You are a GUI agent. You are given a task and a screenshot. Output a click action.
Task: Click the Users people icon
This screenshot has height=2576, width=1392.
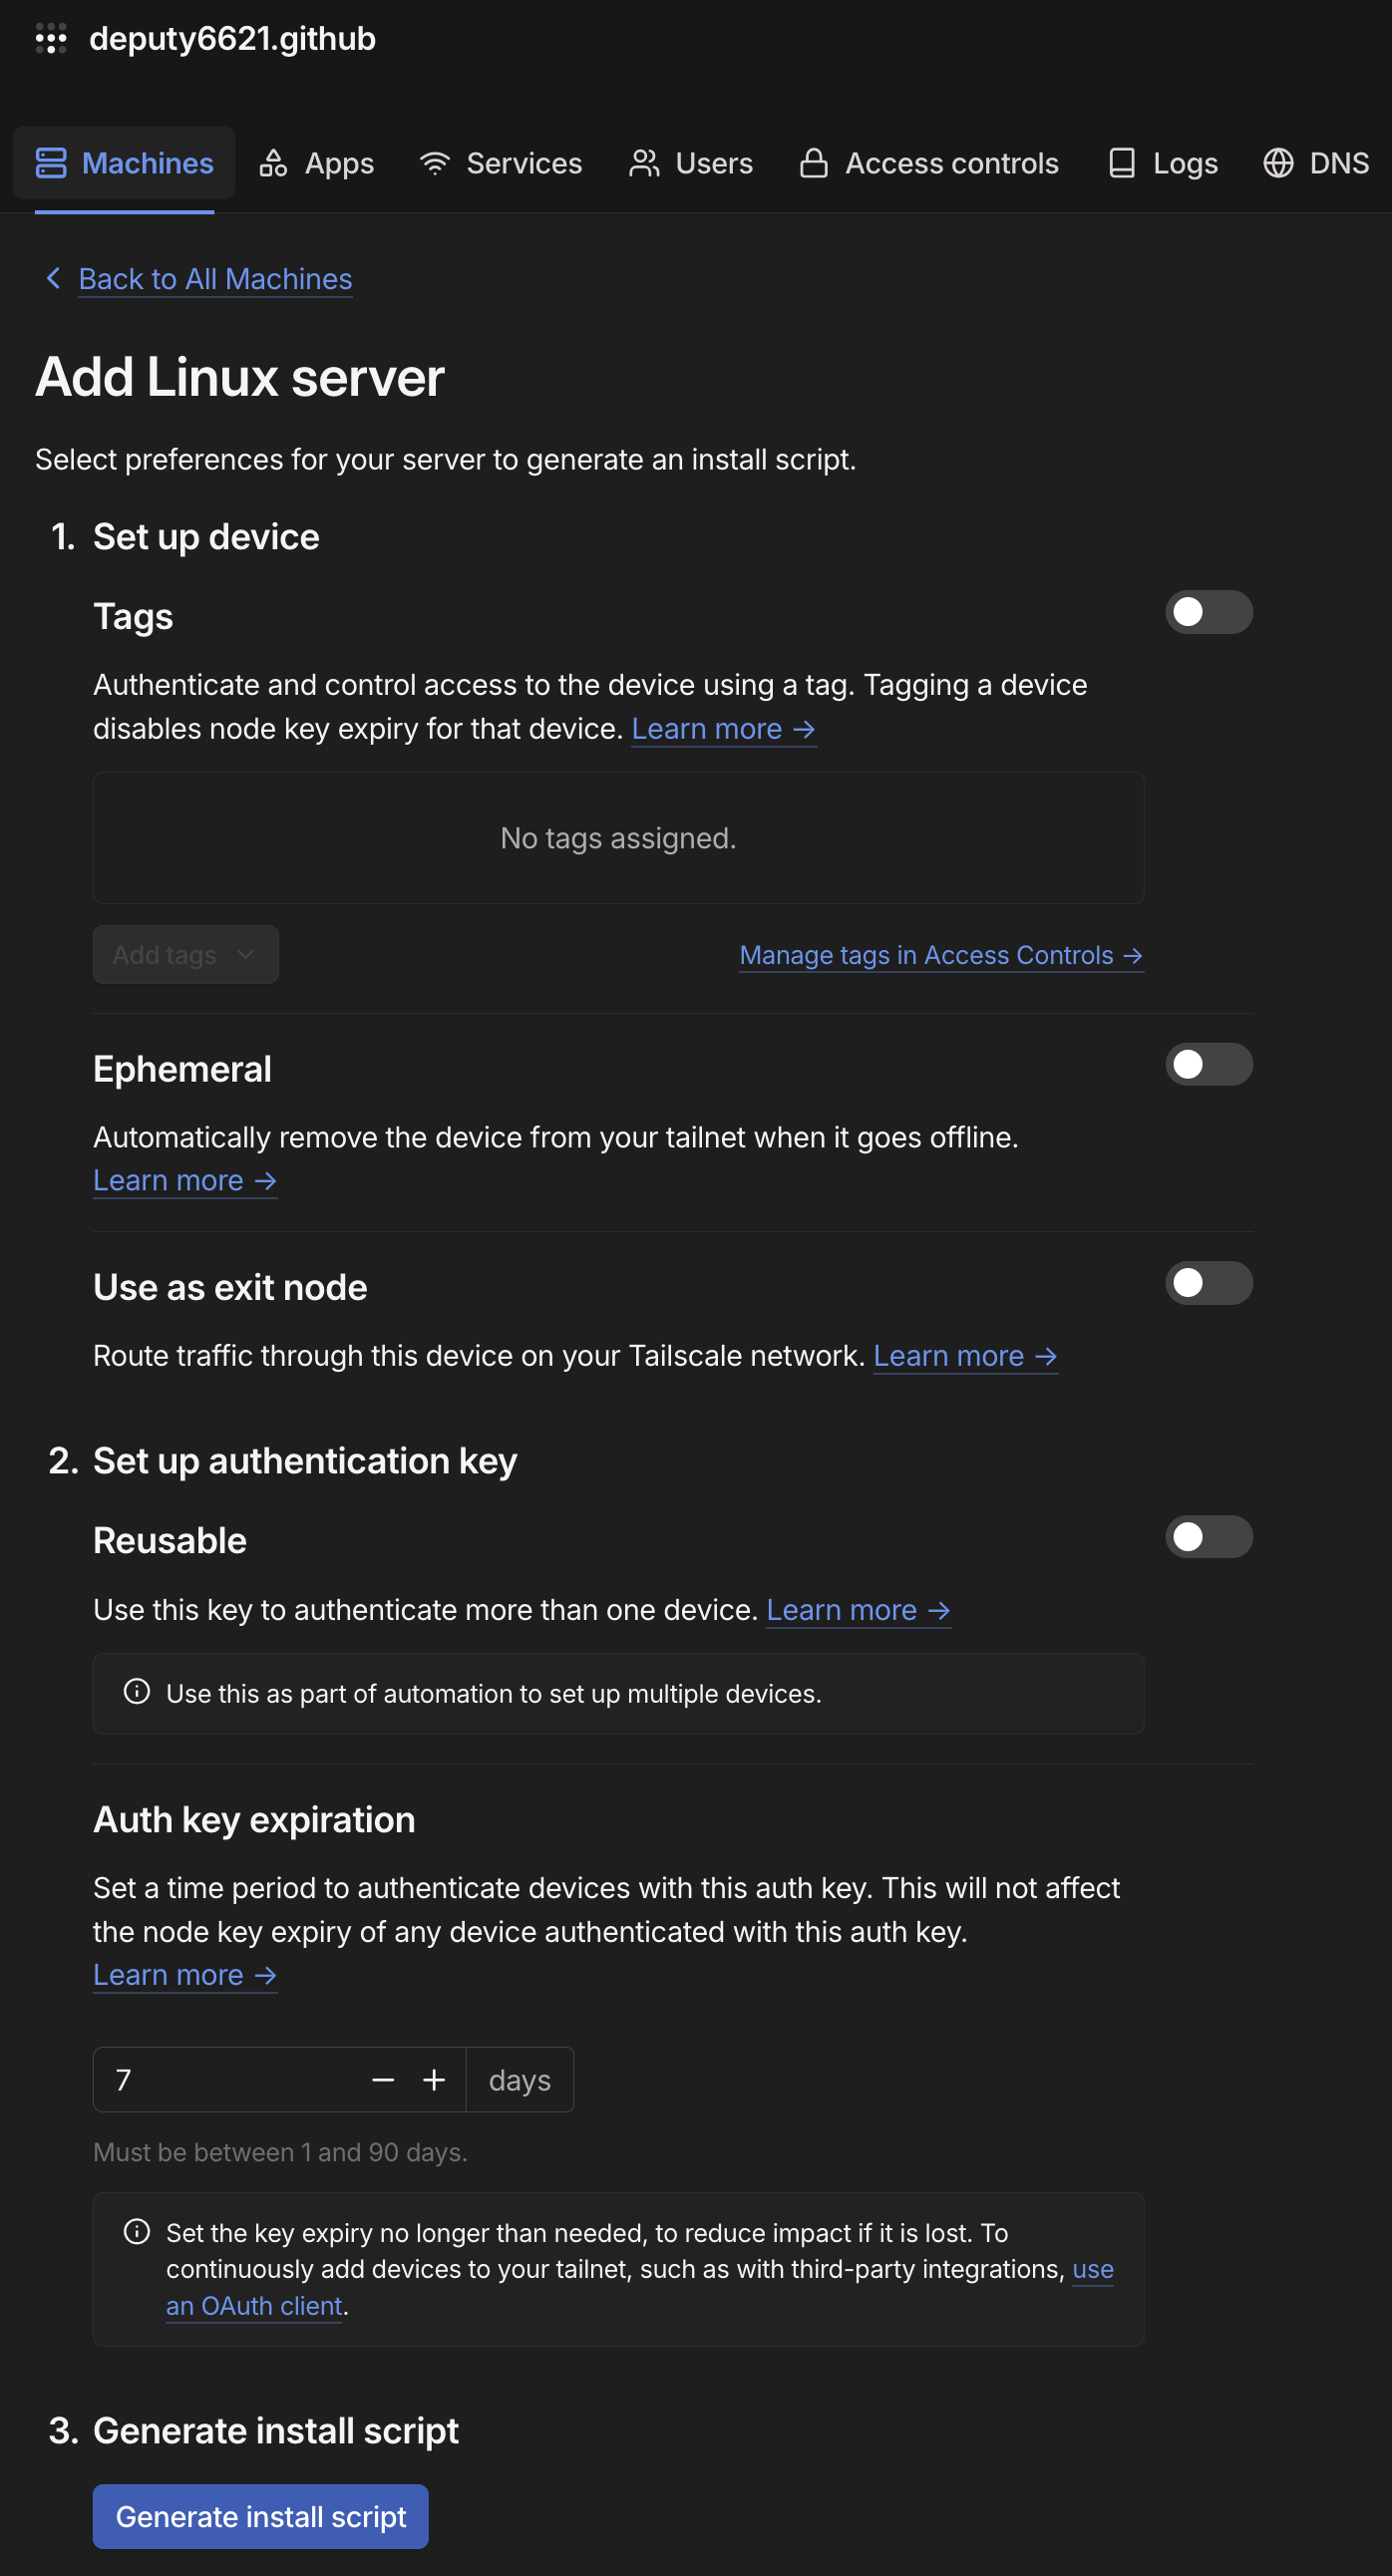(644, 163)
